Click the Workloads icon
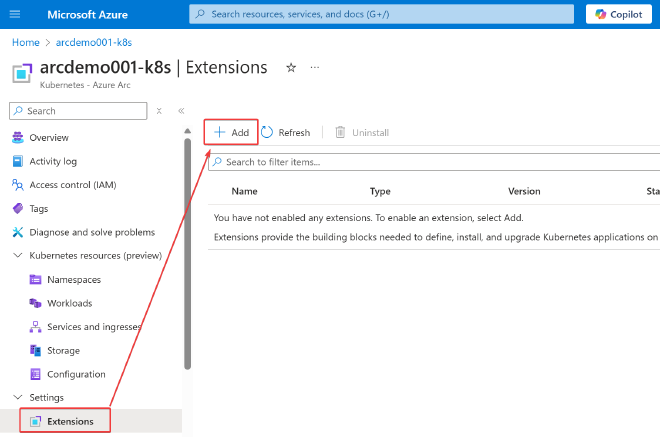Screen dimensions: 660x437 pyautogui.click(x=35, y=303)
